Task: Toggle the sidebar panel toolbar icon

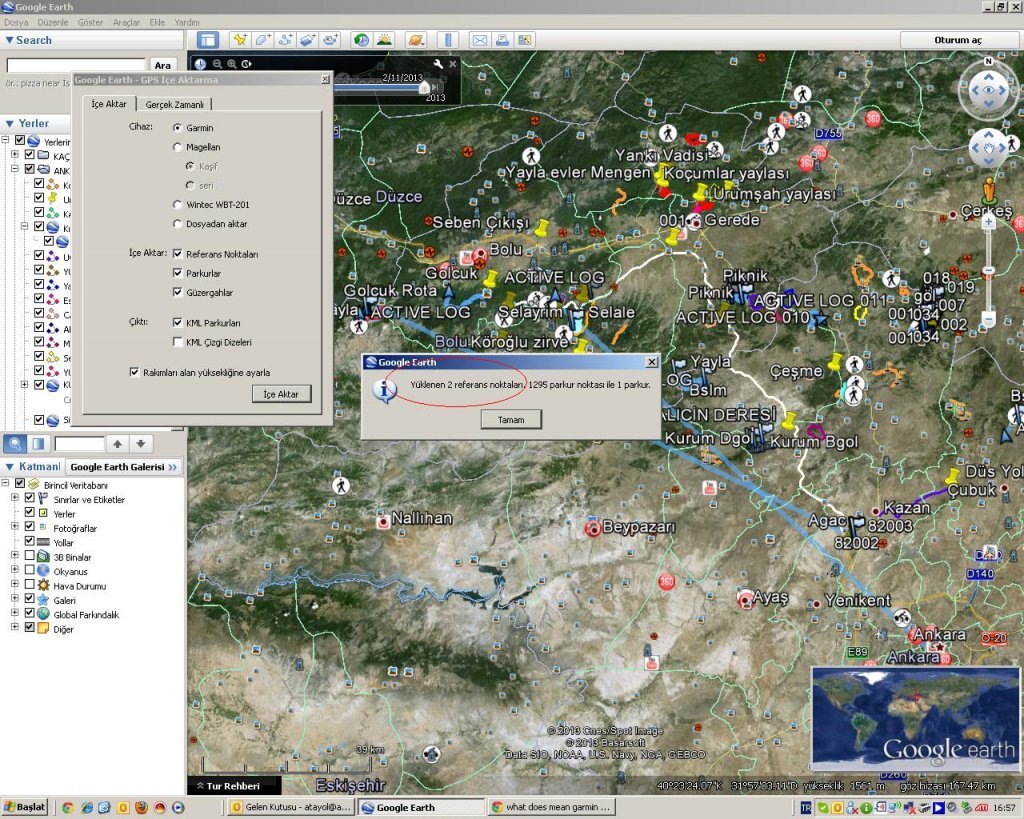Action: [208, 40]
